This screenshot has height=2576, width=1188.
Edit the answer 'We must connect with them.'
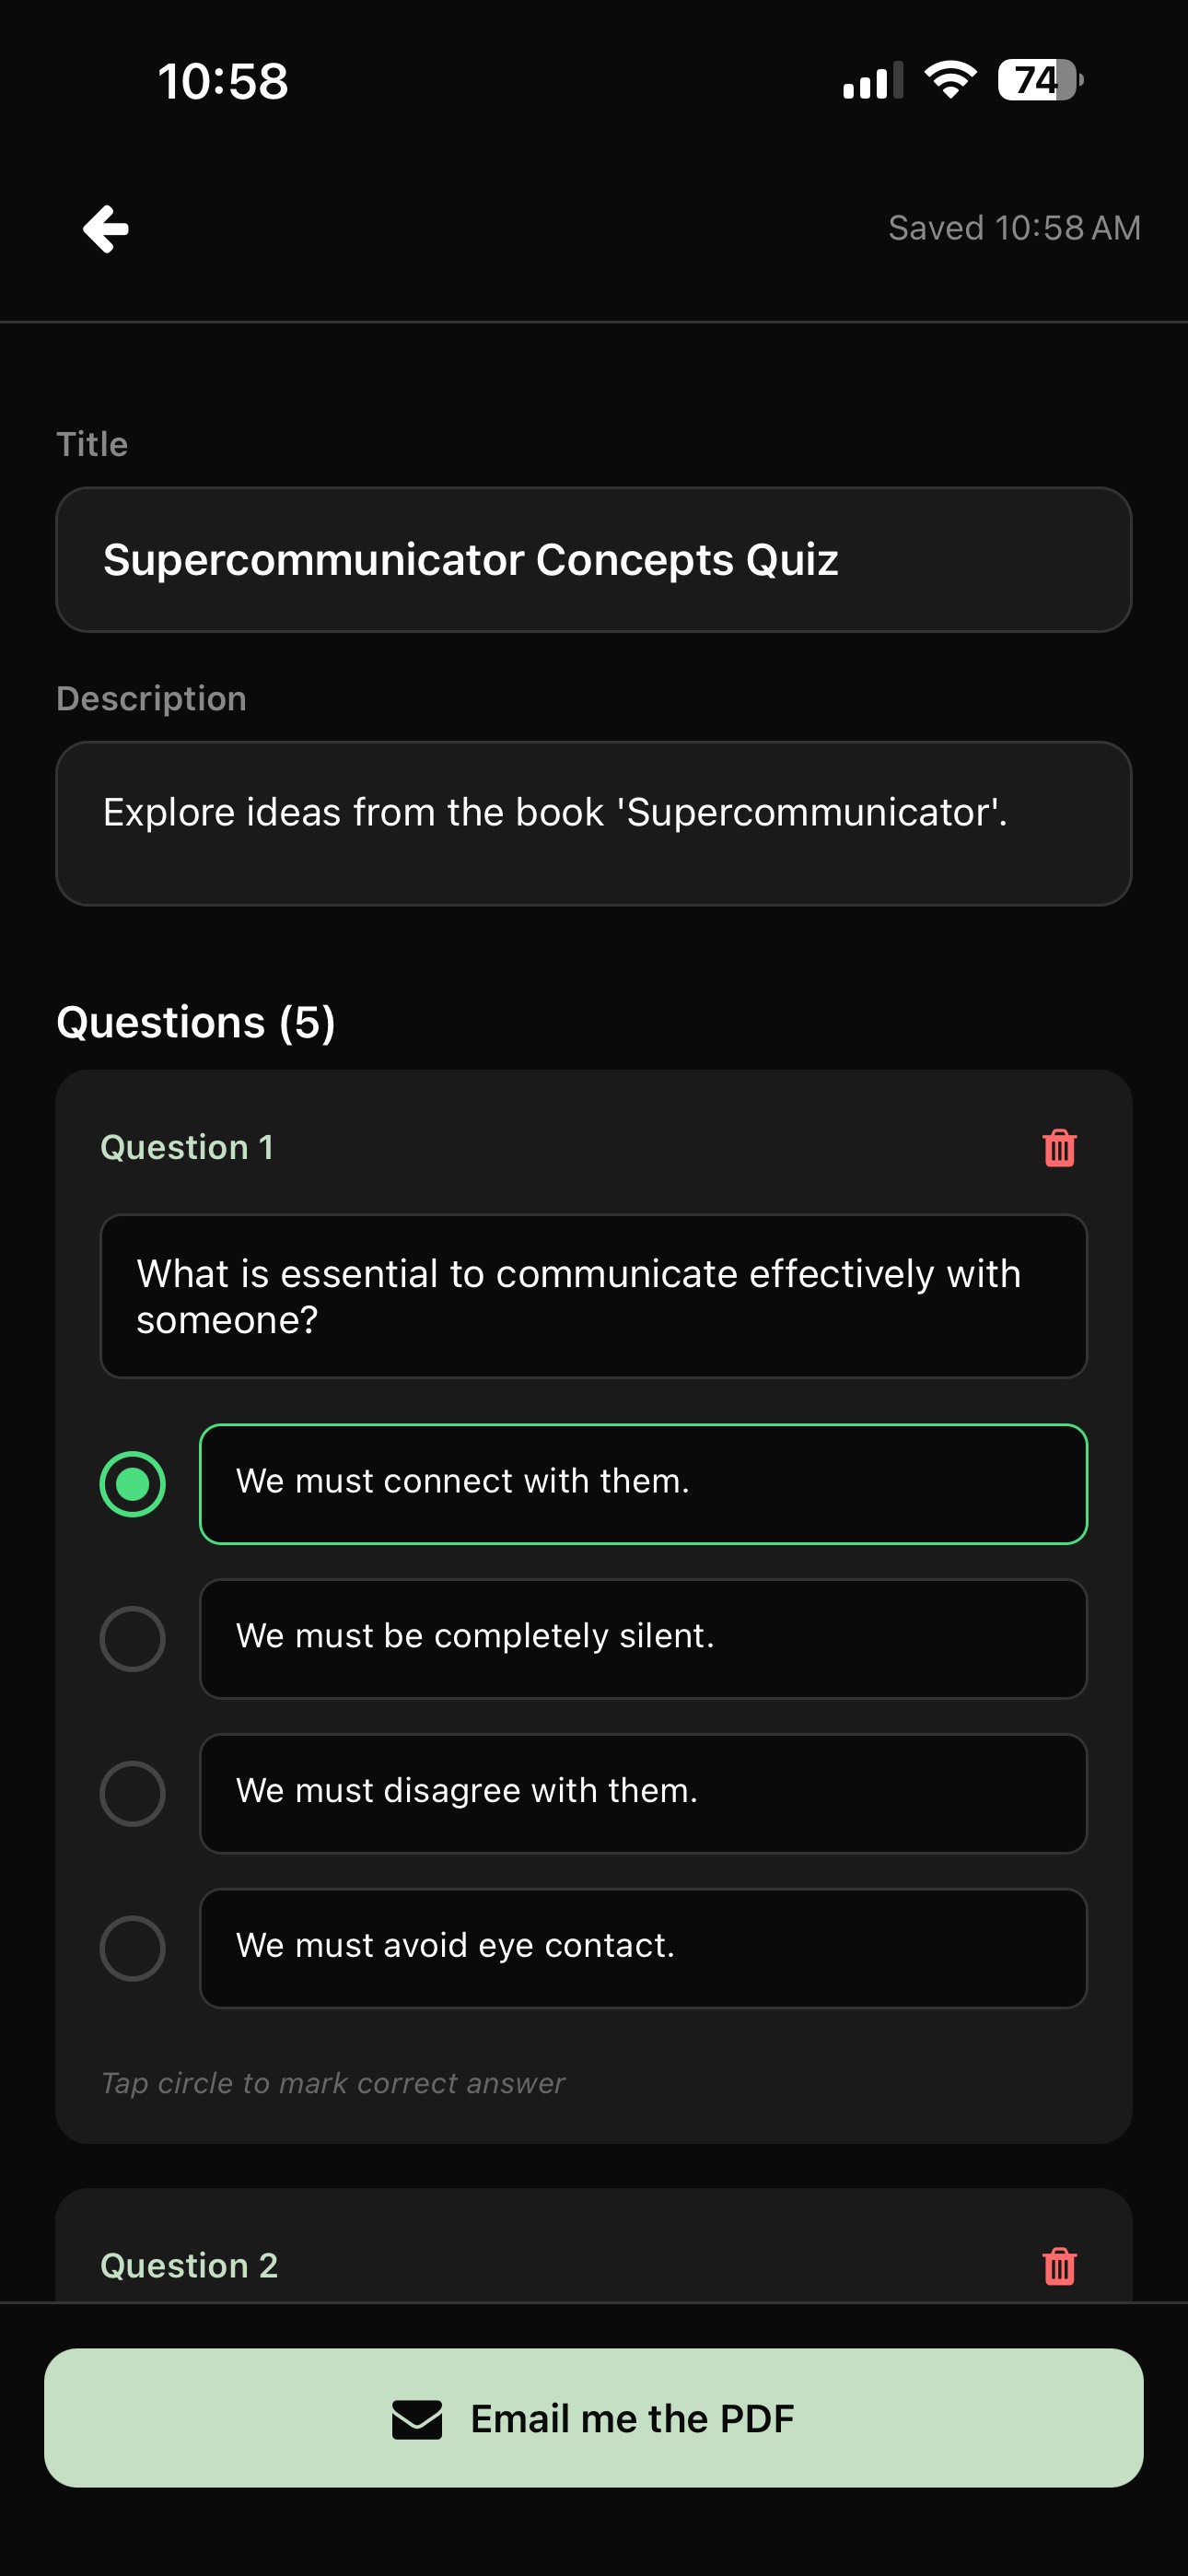(x=645, y=1484)
